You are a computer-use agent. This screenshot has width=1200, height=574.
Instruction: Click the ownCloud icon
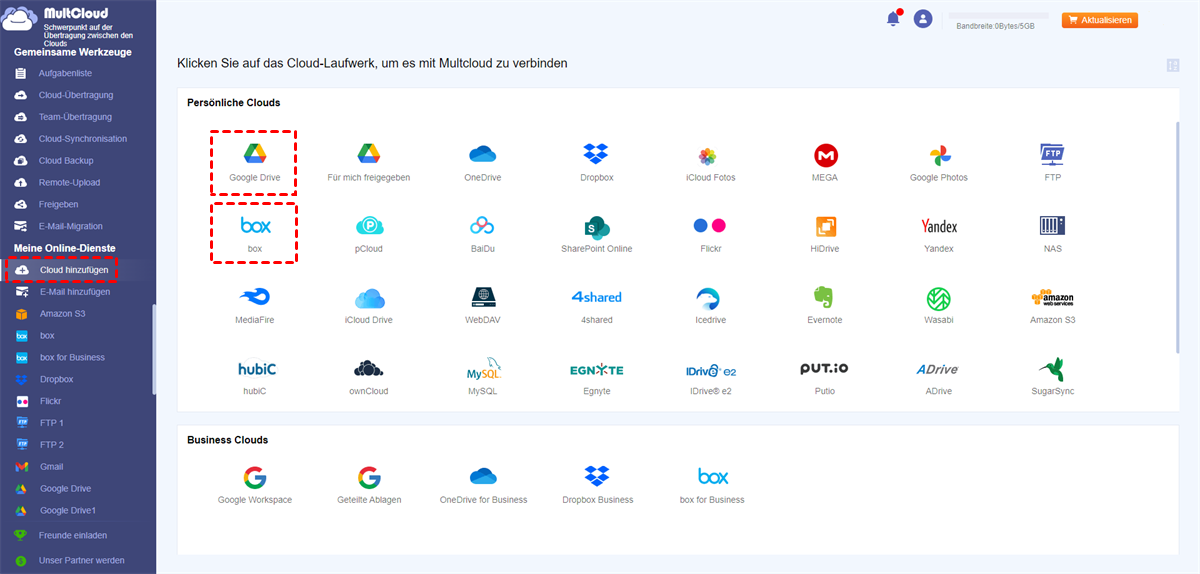point(369,368)
